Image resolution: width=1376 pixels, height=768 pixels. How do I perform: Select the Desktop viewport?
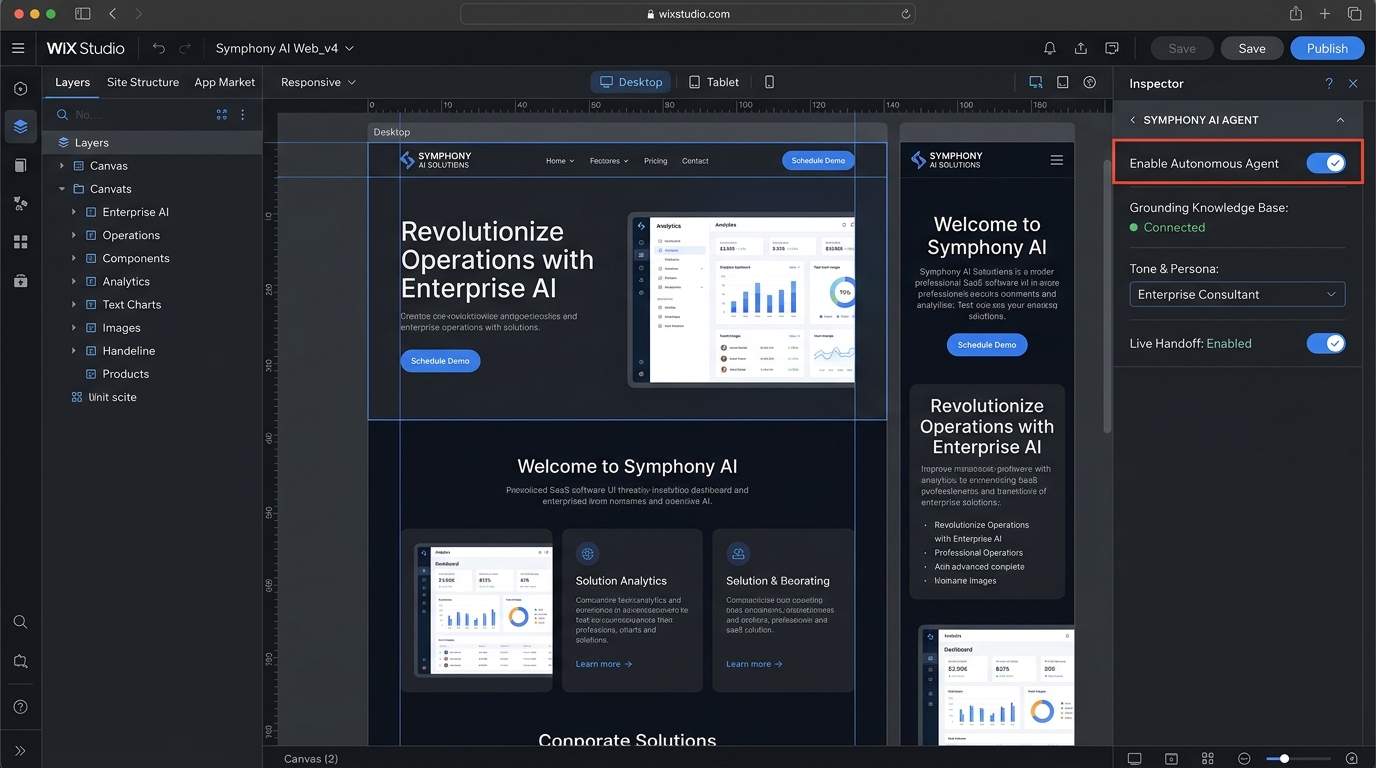pos(631,82)
